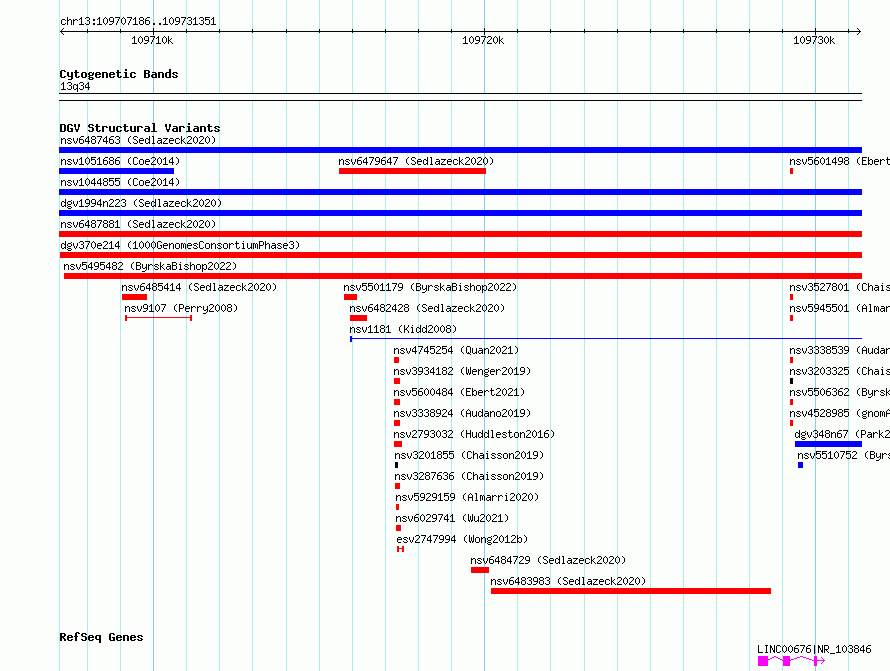This screenshot has width=890, height=671.
Task: Click the nsv1044855 (Coe2014) label
Action: (120, 182)
